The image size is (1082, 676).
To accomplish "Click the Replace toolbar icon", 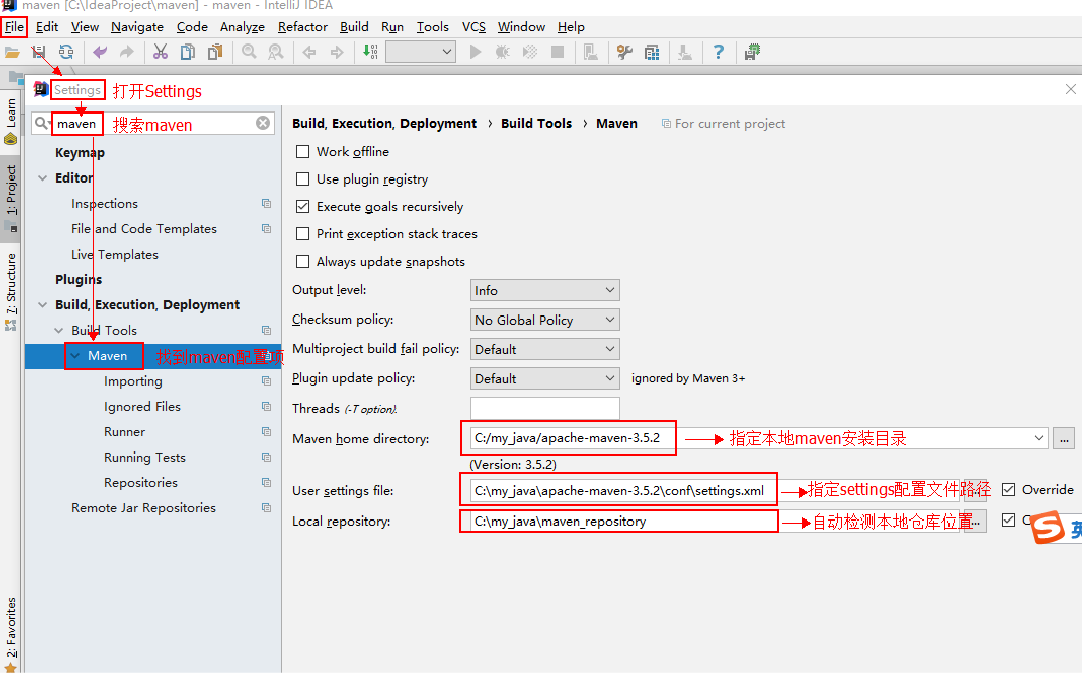I will (275, 52).
